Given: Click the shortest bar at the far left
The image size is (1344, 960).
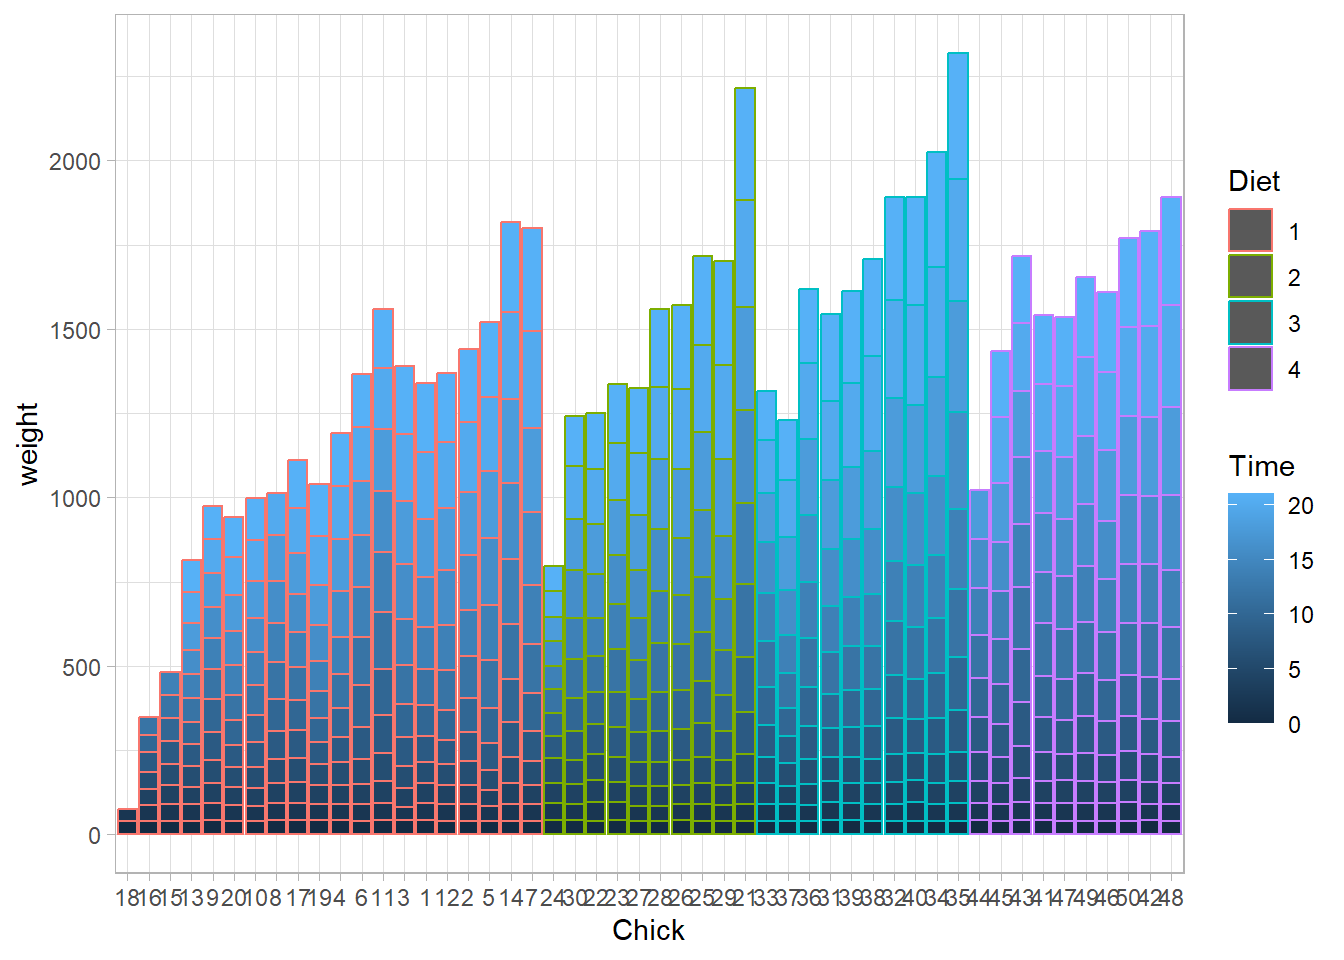Looking at the screenshot, I should pyautogui.click(x=127, y=821).
